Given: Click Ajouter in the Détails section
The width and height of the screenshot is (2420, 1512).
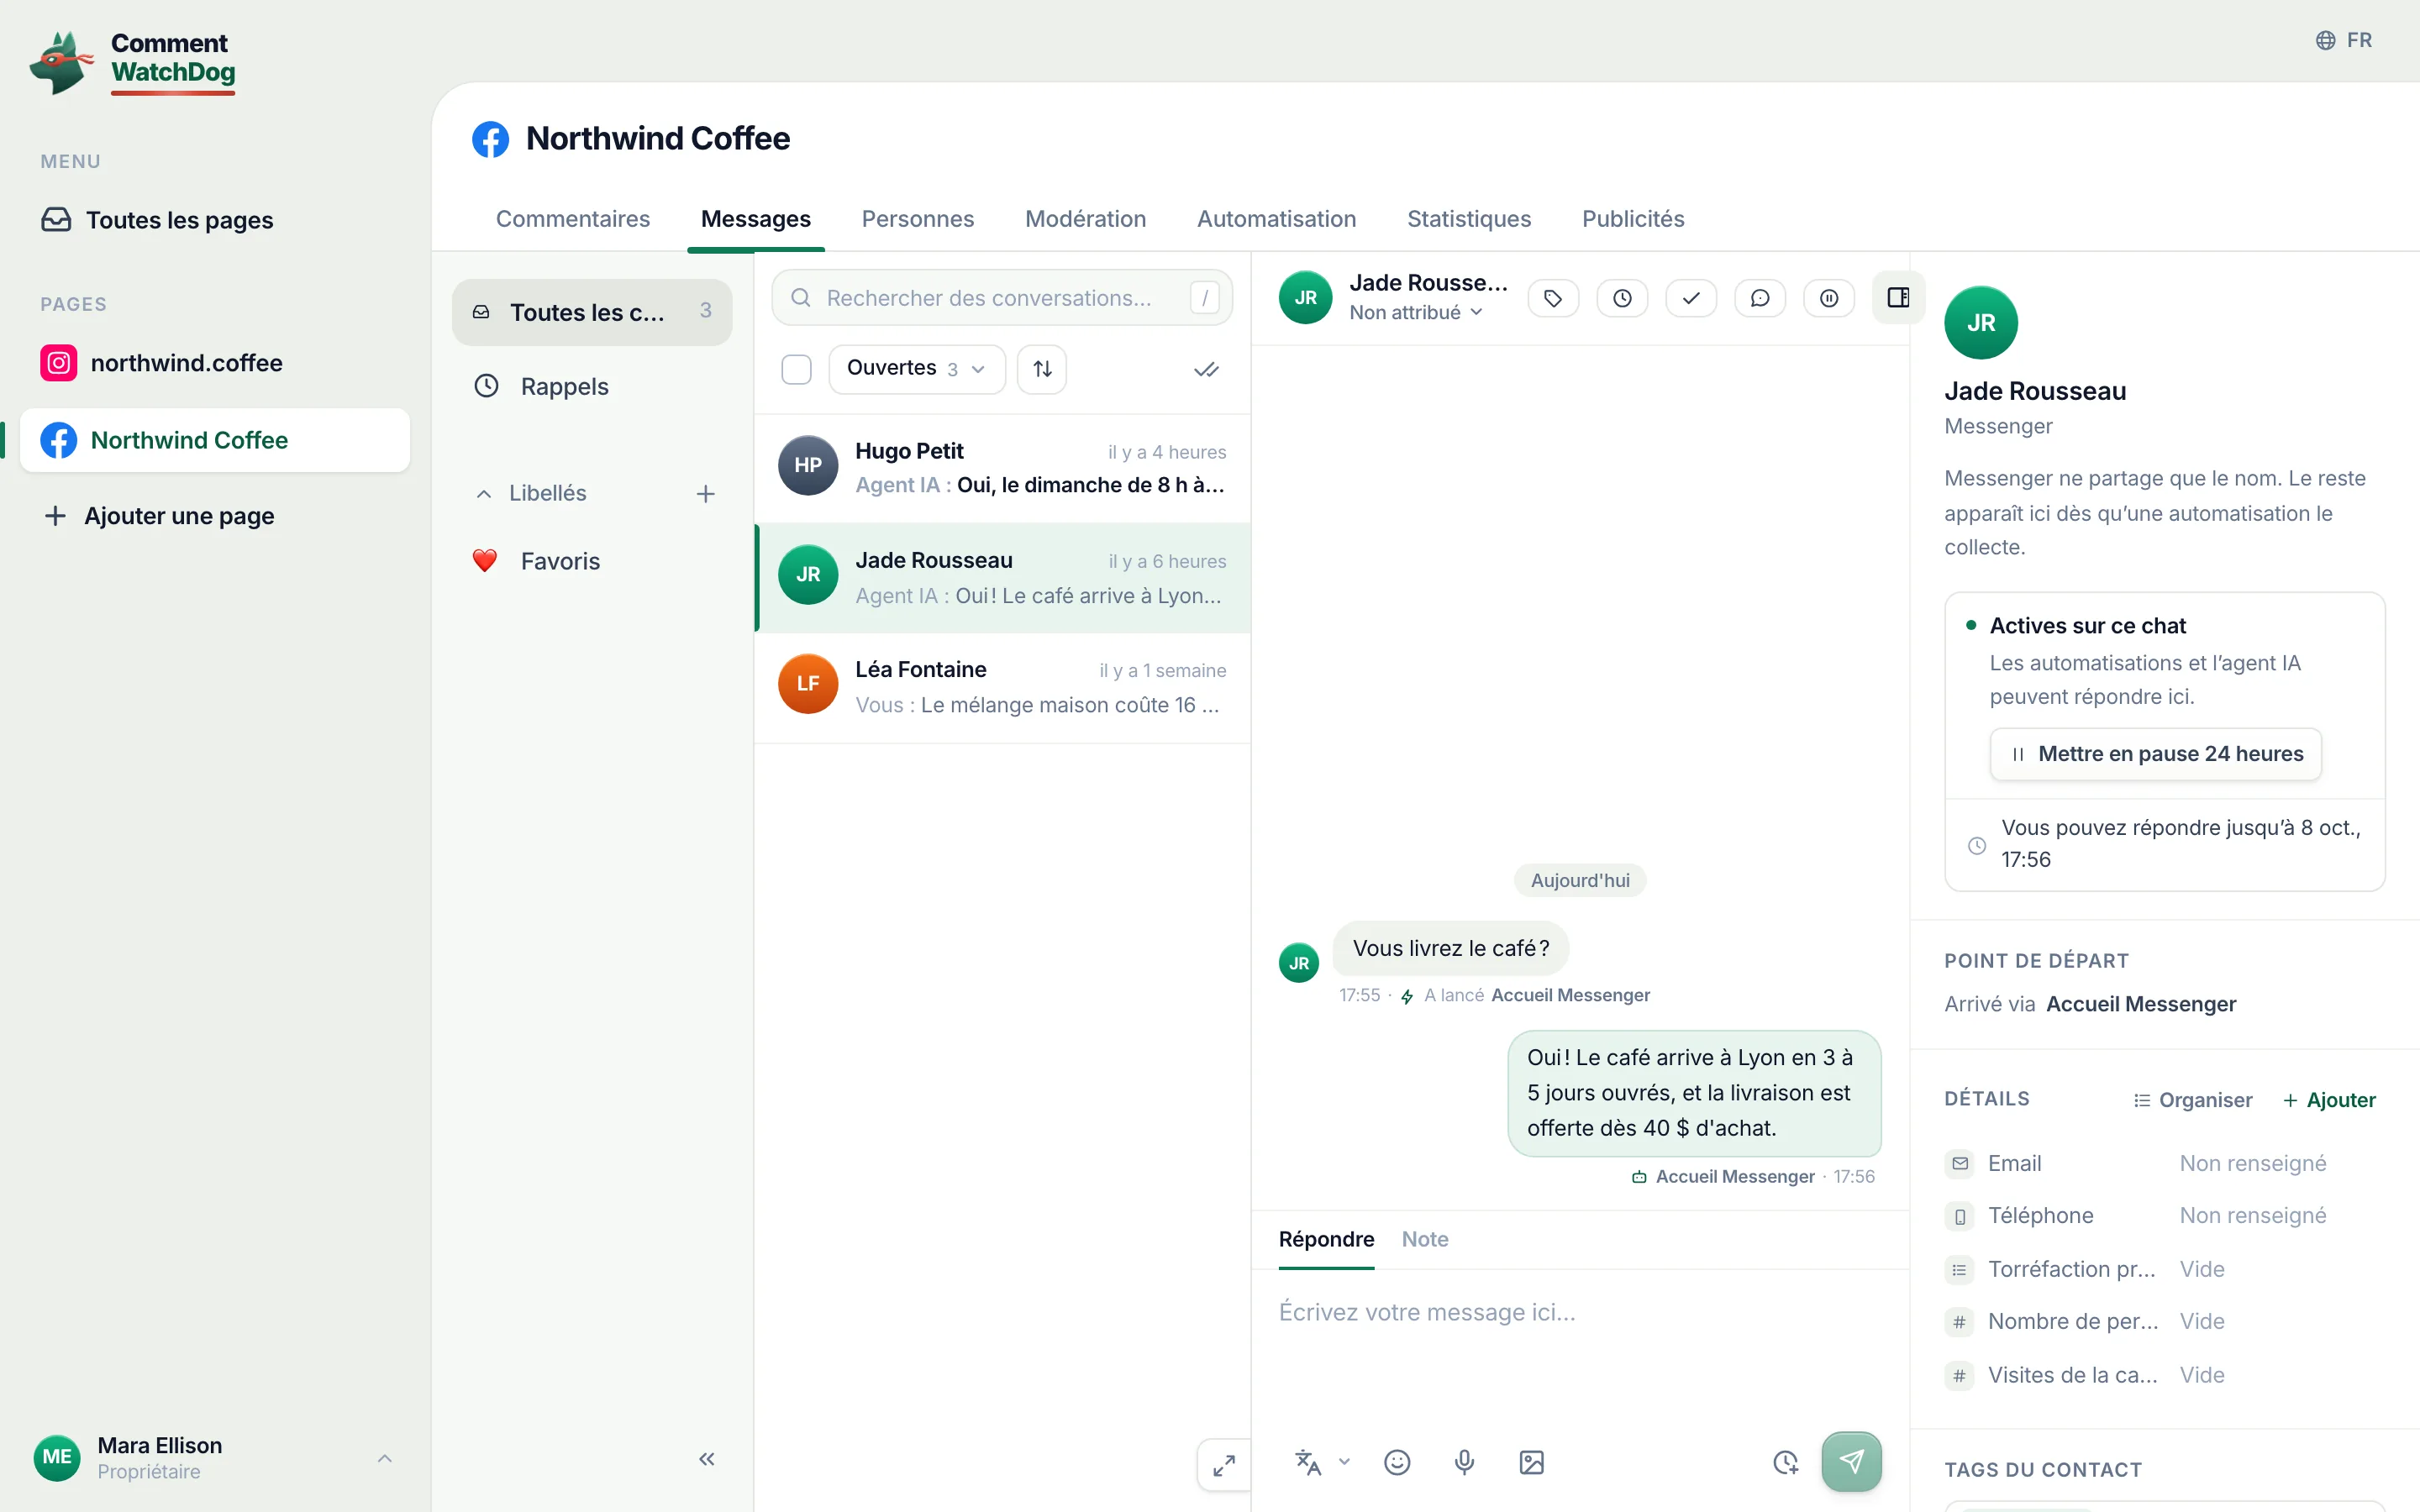Looking at the screenshot, I should point(2329,1100).
